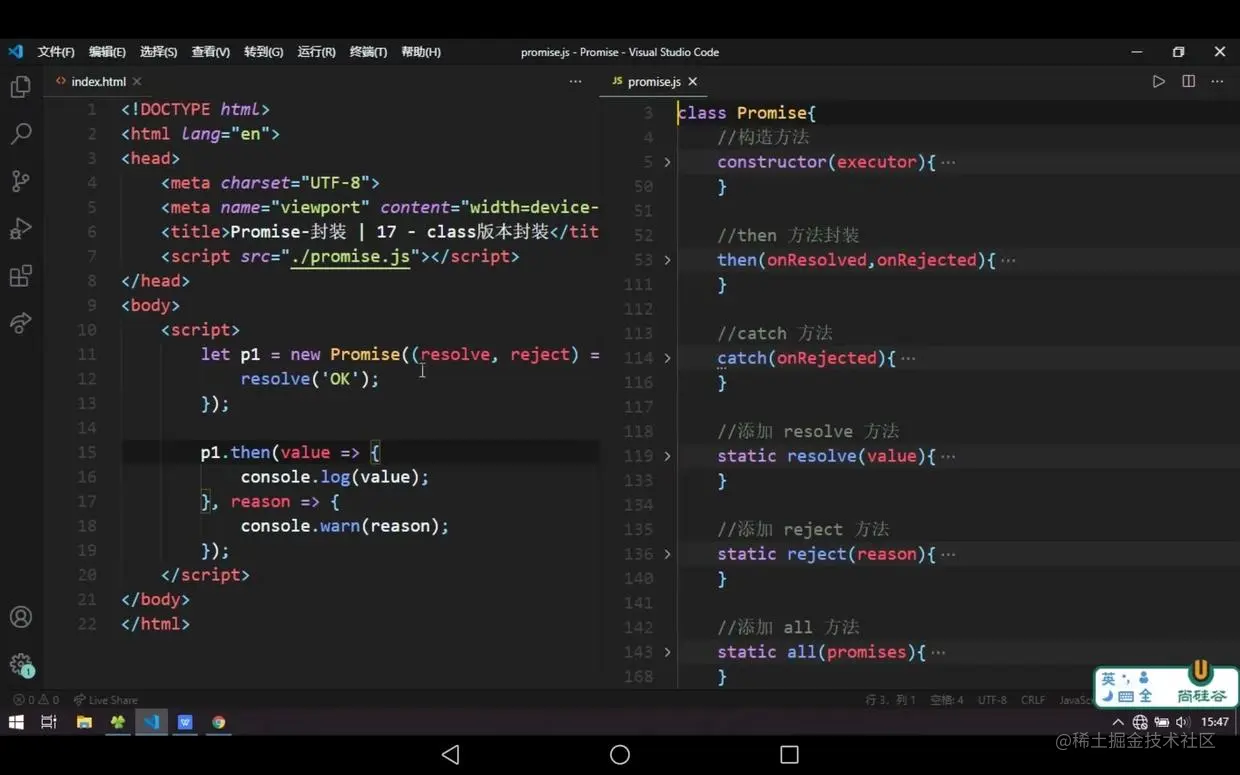Image resolution: width=1240 pixels, height=775 pixels.
Task: Tap the Android home circle button
Action: pyautogui.click(x=620, y=754)
